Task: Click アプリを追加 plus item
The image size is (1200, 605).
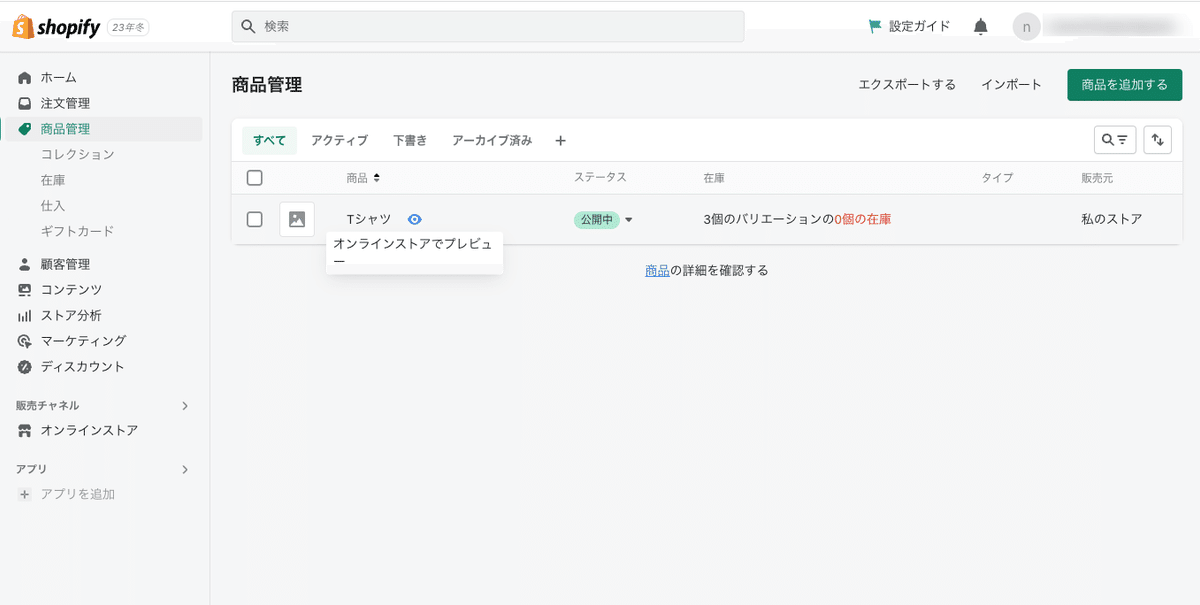Action: pyautogui.click(x=67, y=494)
